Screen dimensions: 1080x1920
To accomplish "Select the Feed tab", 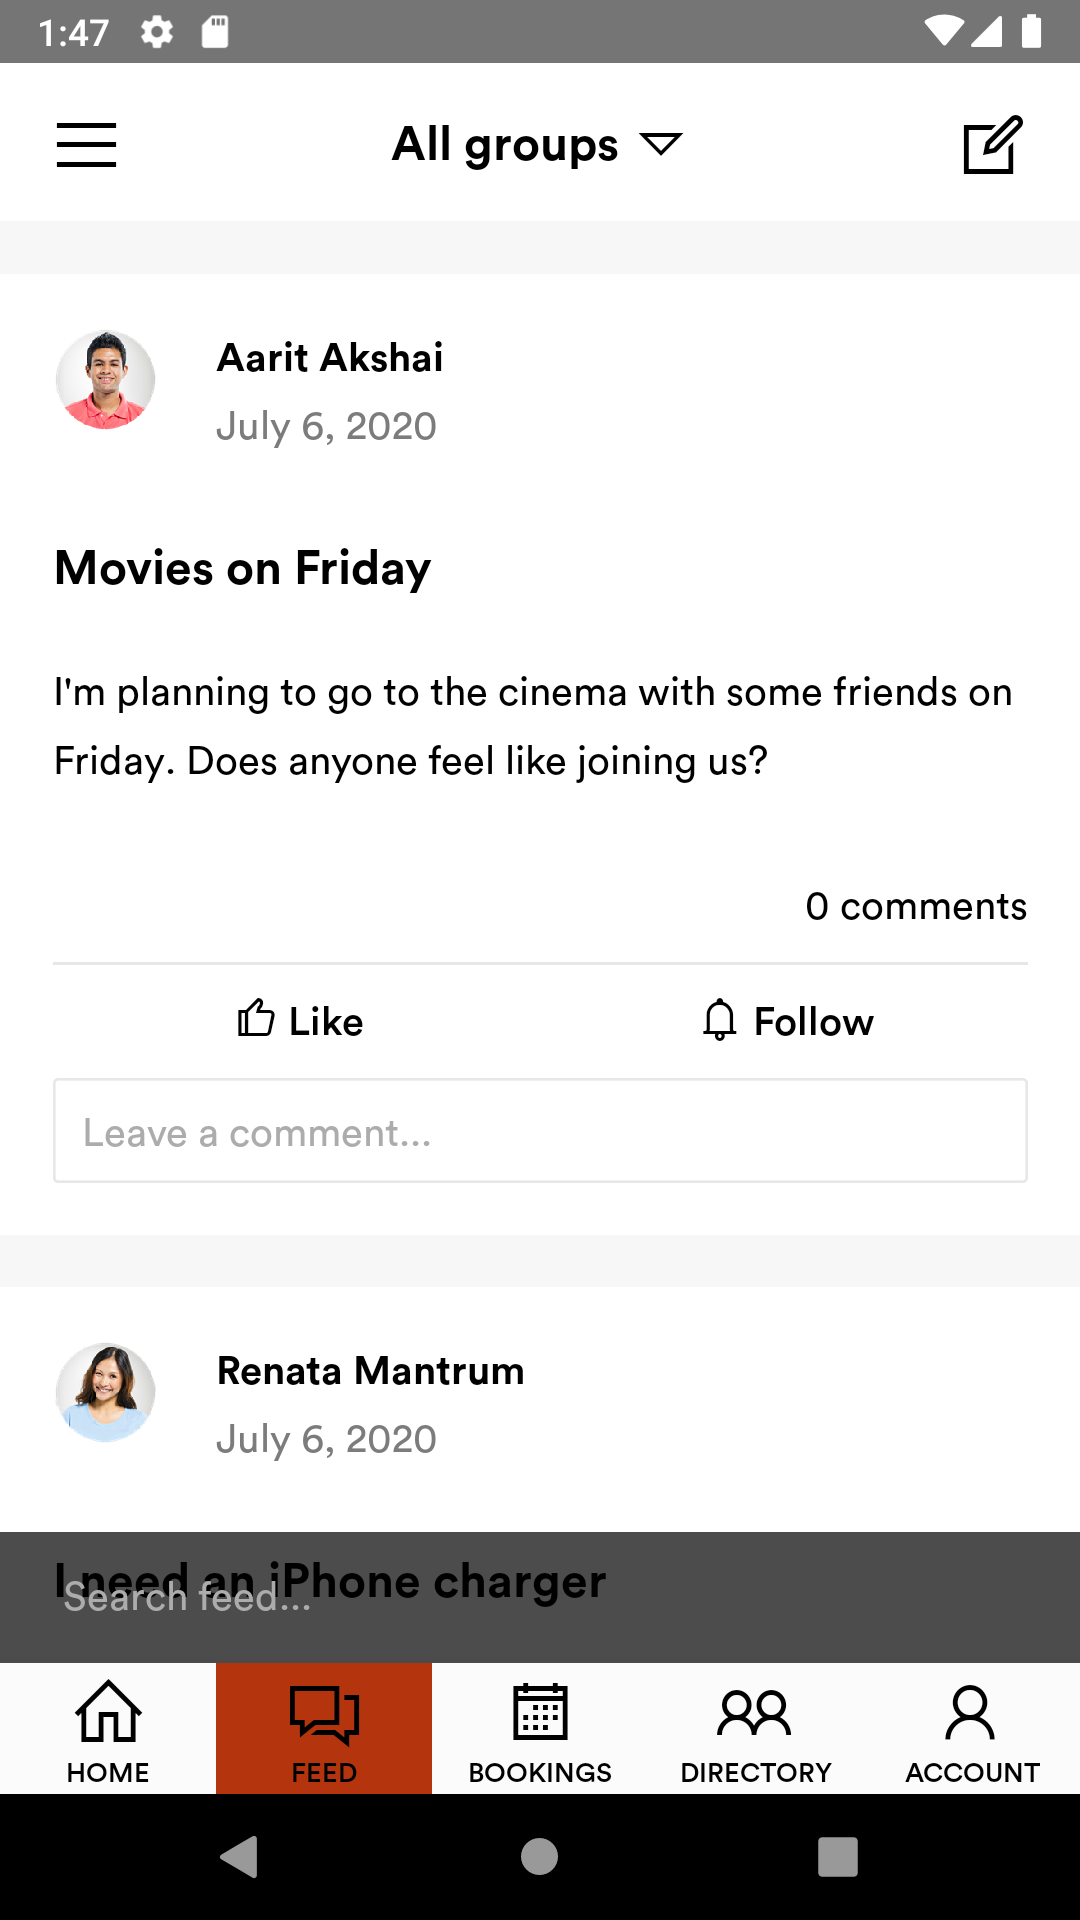I will point(324,1729).
